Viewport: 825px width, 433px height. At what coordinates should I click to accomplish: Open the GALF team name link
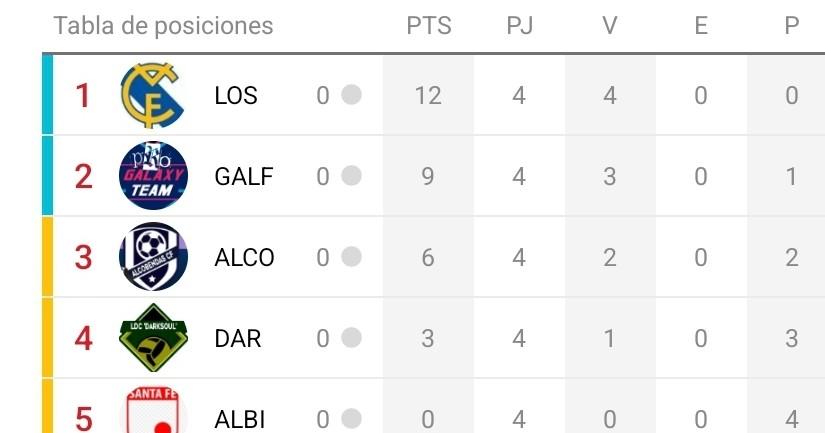click(244, 177)
